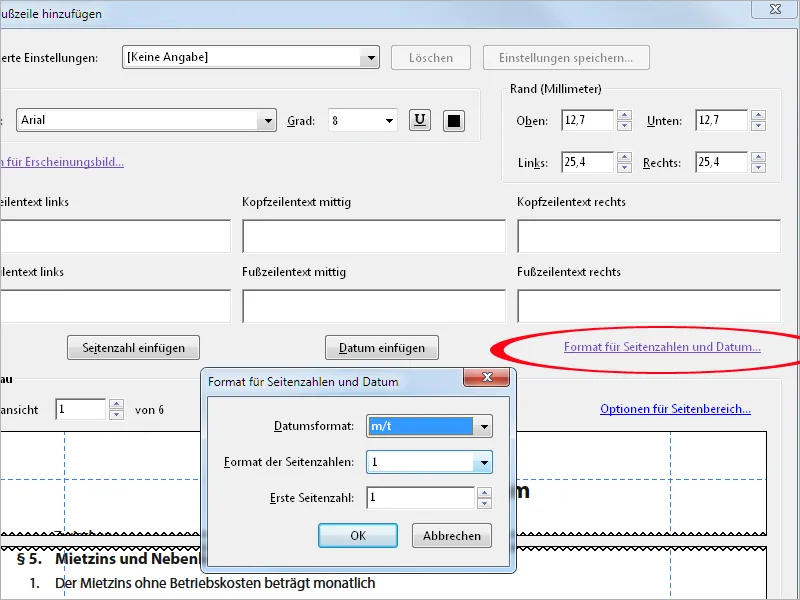
Task: Increase the Erste Seitenzahl value
Action: pos(485,492)
